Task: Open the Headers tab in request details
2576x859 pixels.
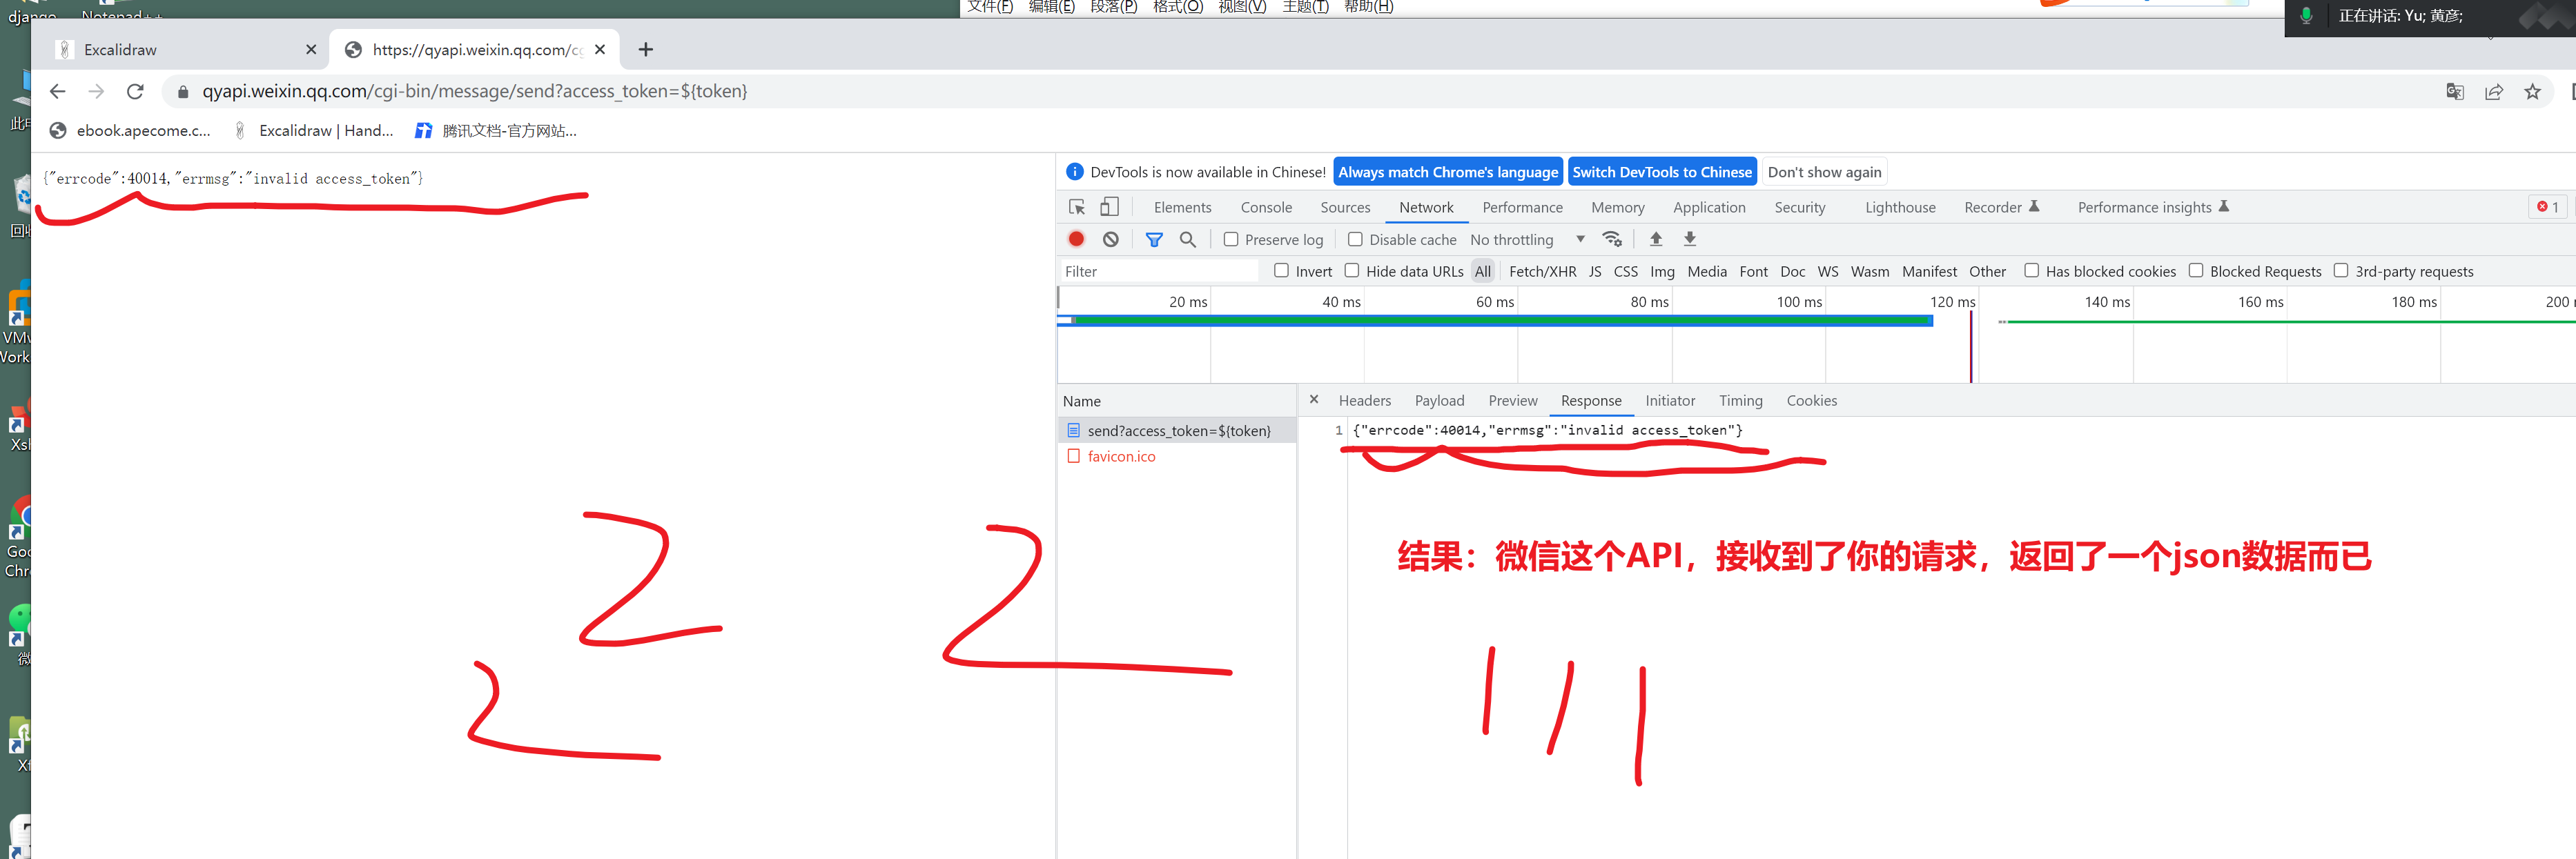Action: coord(1364,400)
